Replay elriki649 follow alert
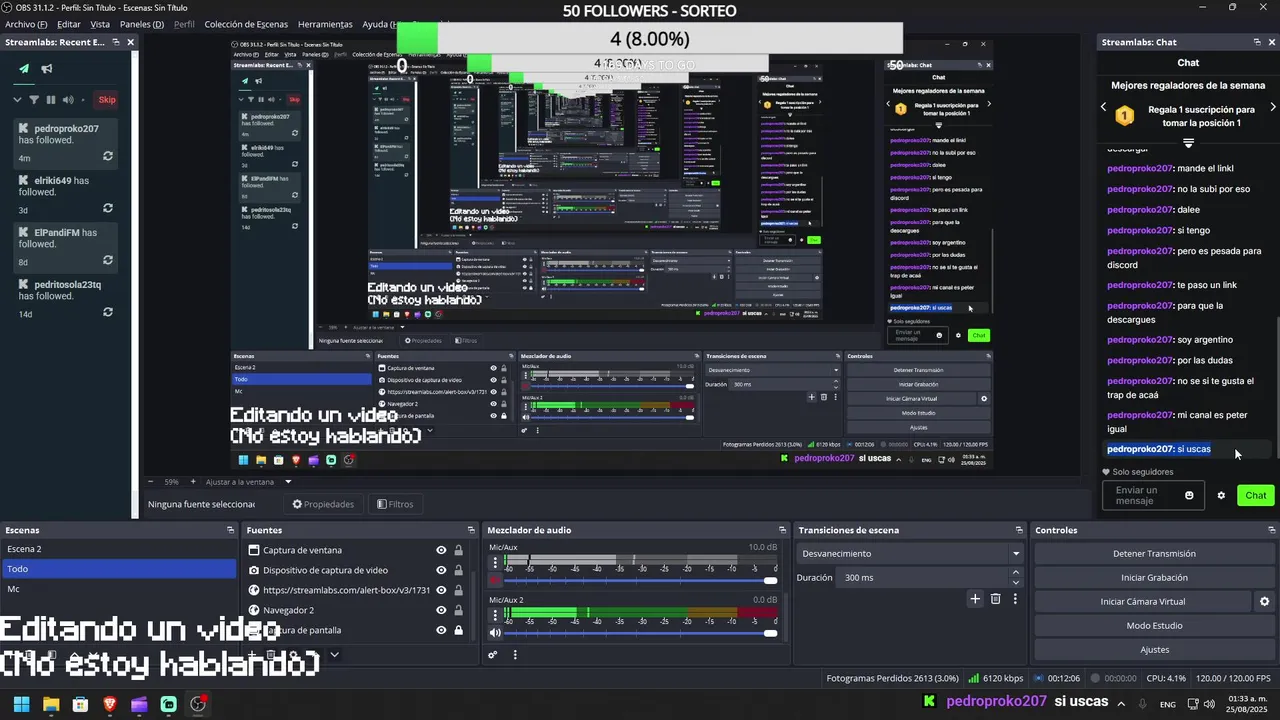1280x720 pixels. pyautogui.click(x=107, y=208)
